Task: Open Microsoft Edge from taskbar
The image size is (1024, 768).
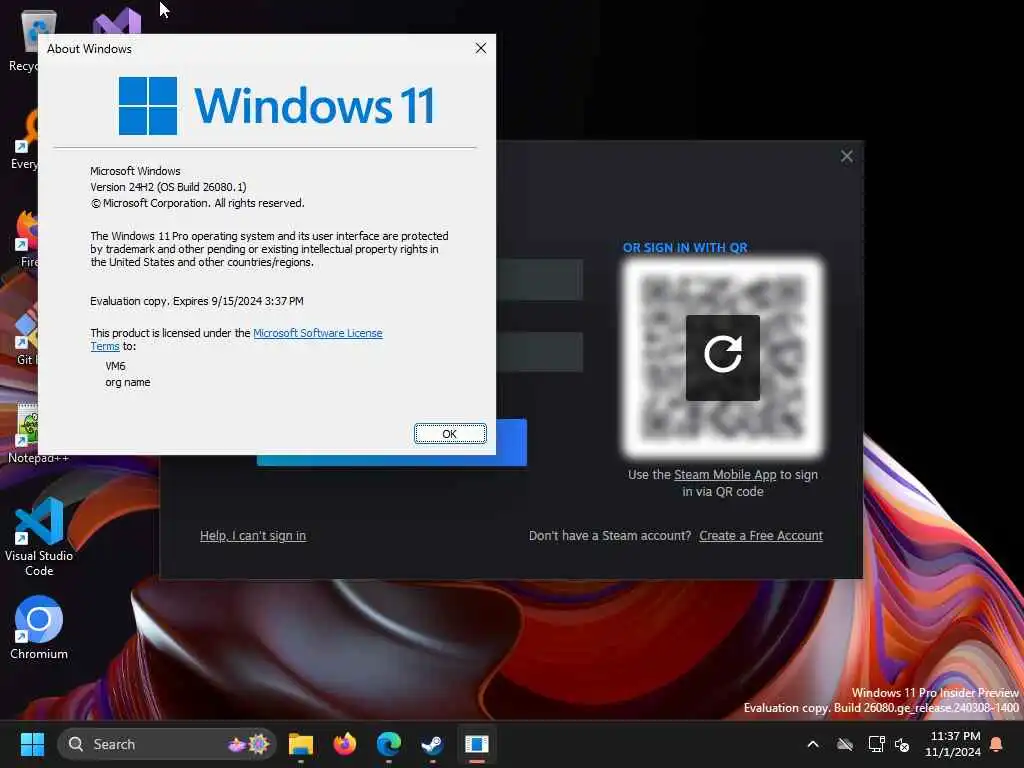Action: pos(389,744)
